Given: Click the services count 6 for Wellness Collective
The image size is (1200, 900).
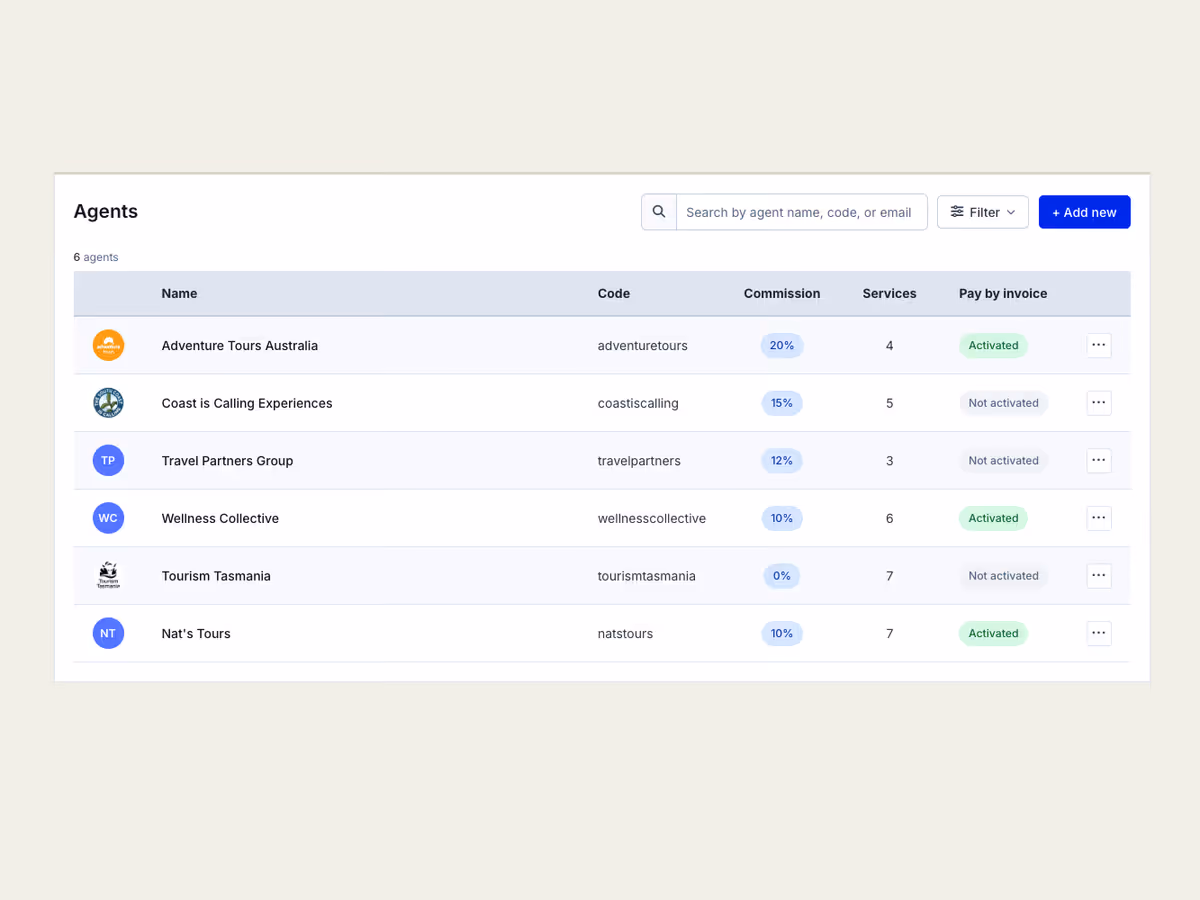Looking at the screenshot, I should click(889, 518).
